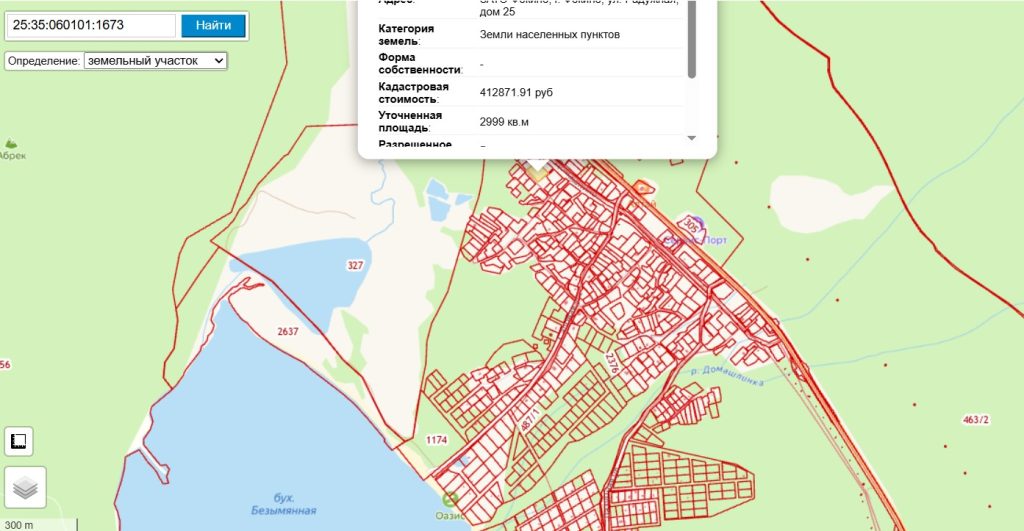The width and height of the screenshot is (1024, 531).
Task: Click the Абрек mountain marker icon
Action: [11, 143]
